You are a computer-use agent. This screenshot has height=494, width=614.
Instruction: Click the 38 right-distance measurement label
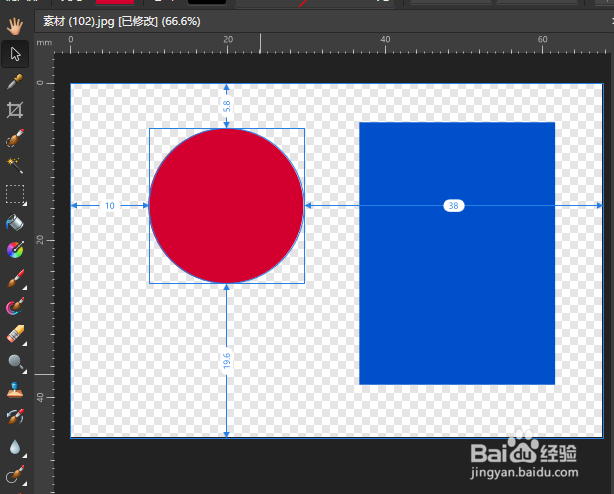[453, 206]
